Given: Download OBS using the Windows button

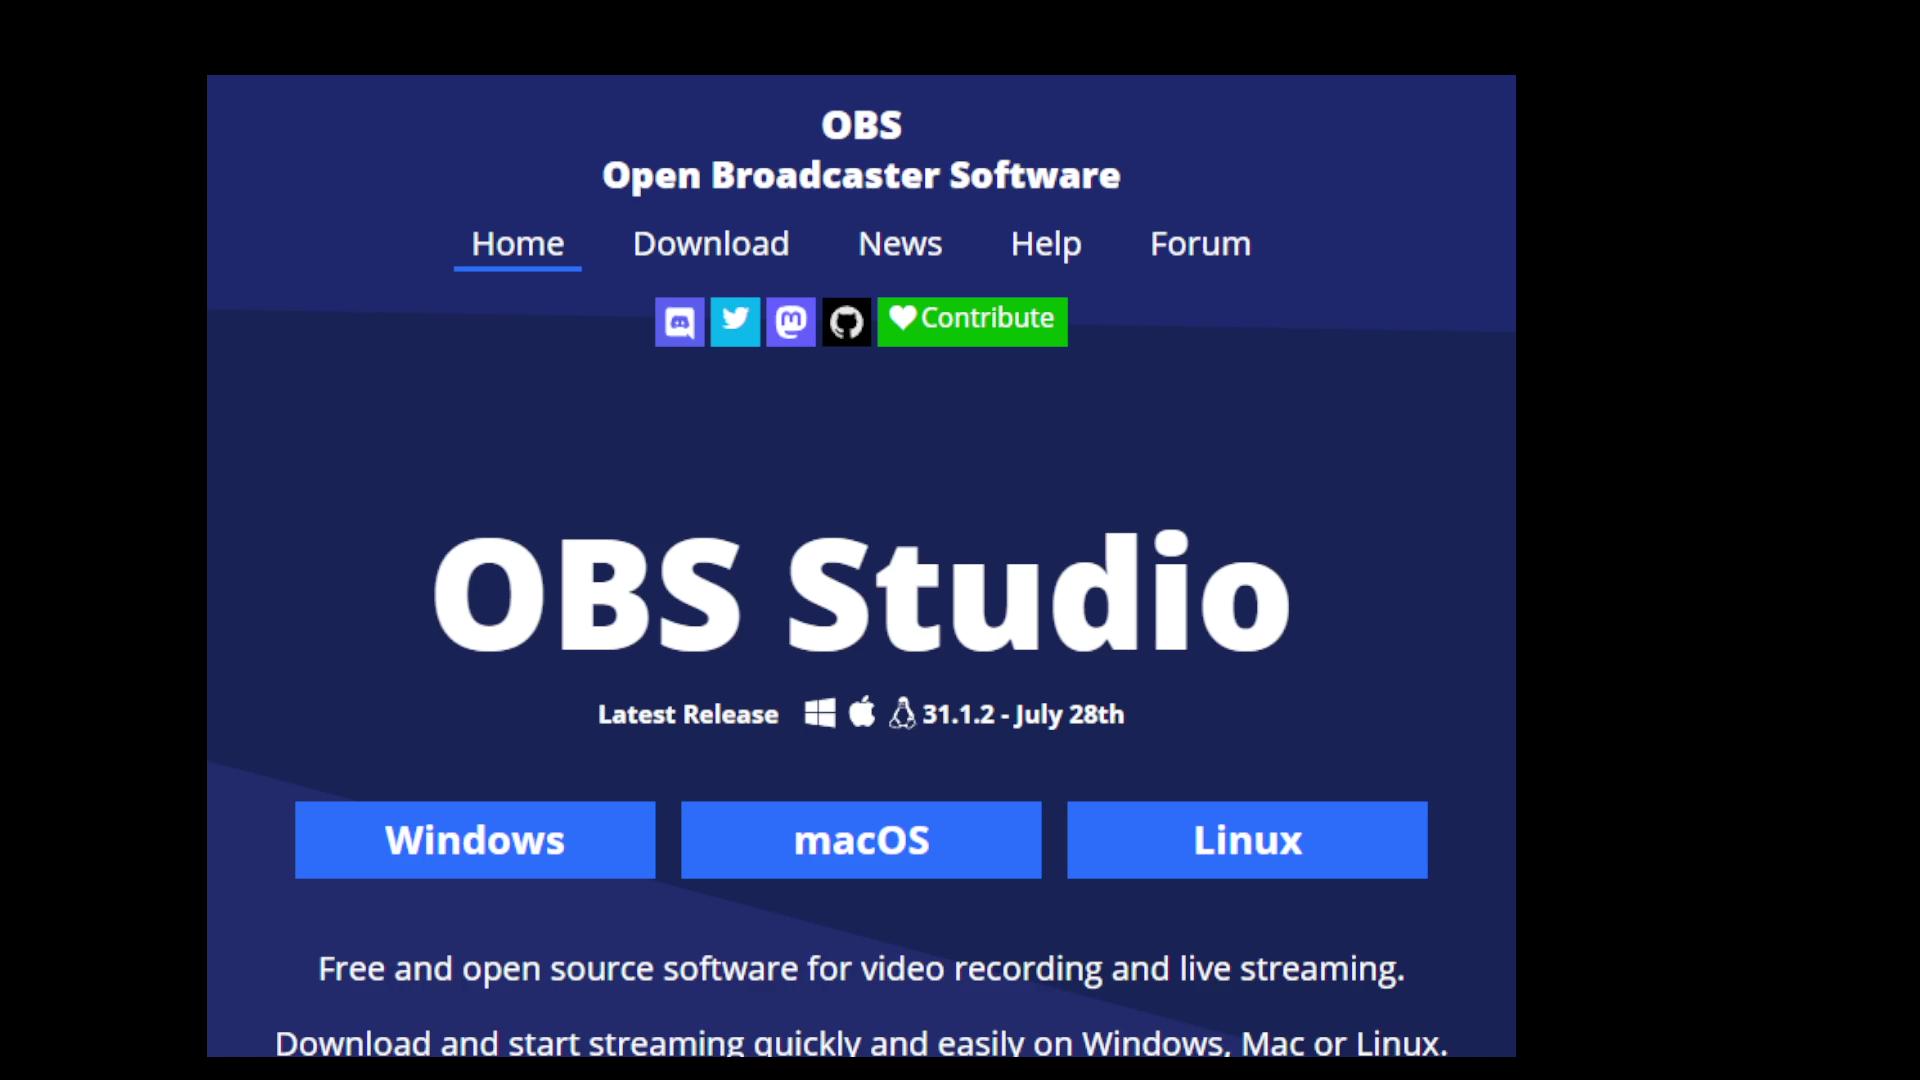Looking at the screenshot, I should click(475, 840).
